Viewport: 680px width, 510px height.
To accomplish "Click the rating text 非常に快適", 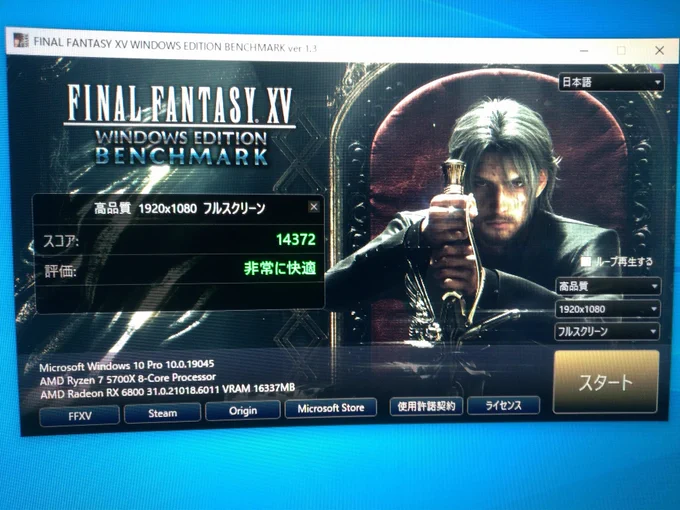I will (280, 268).
